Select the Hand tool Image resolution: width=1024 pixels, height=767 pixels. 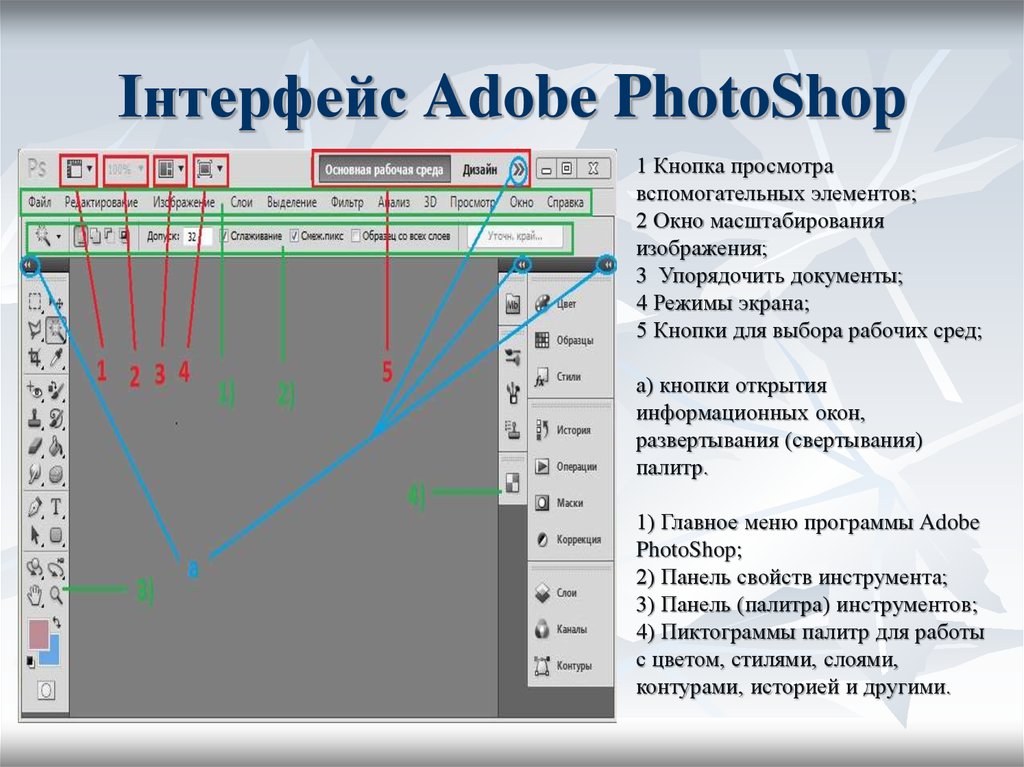35,595
